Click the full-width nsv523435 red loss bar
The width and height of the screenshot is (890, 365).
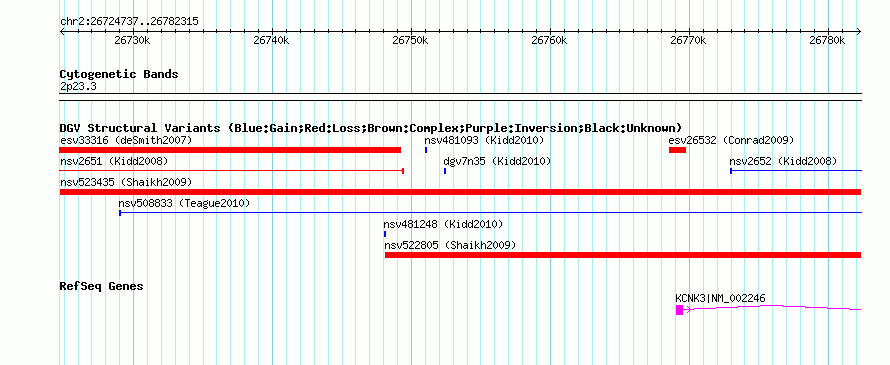tap(460, 192)
